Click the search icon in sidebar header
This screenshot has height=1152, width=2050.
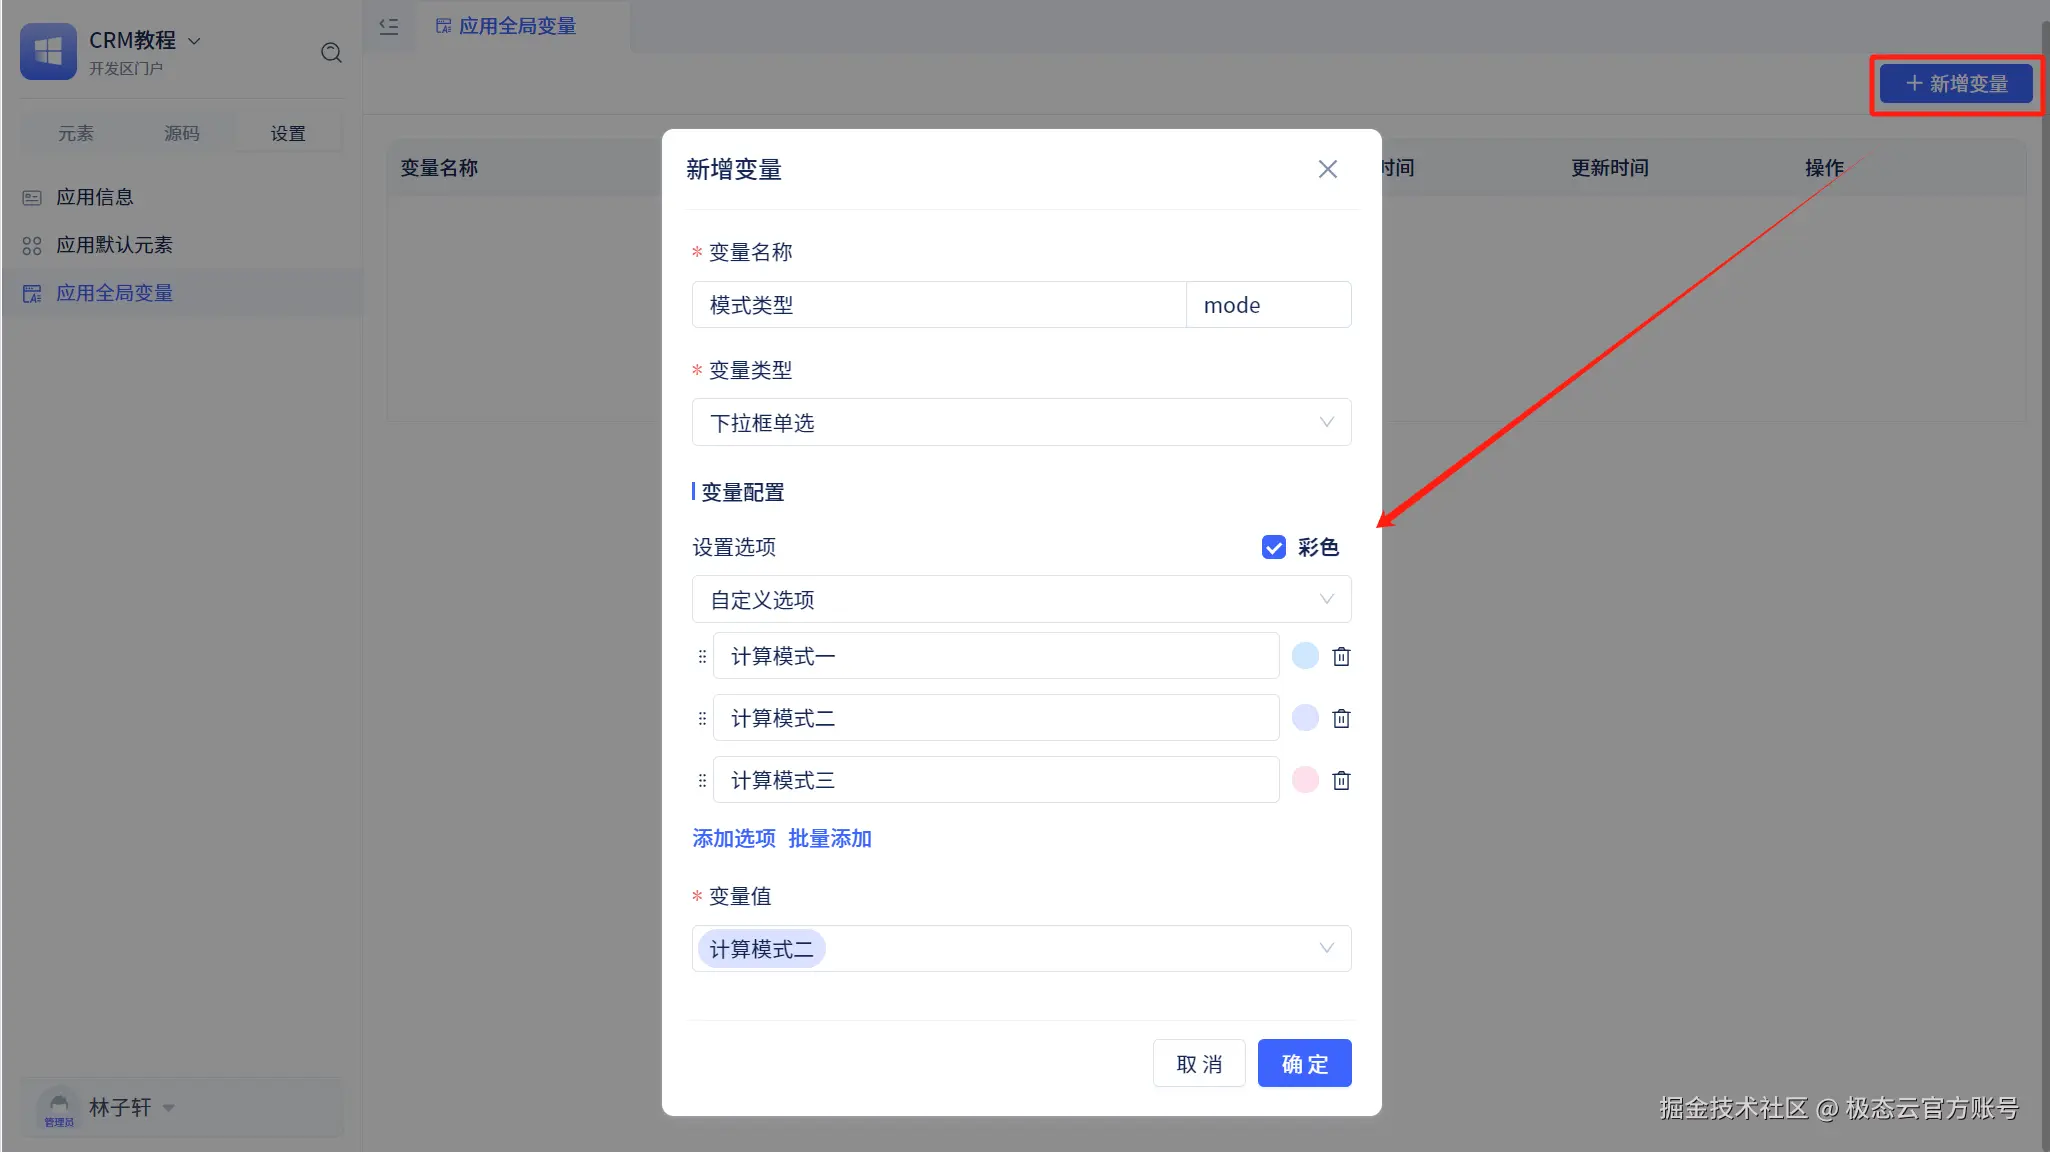pos(331,52)
